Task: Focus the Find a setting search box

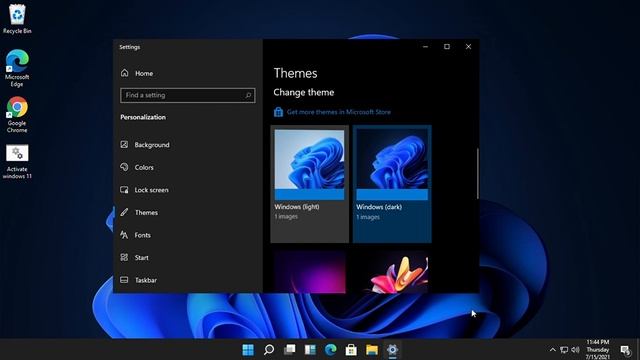Action: point(188,95)
